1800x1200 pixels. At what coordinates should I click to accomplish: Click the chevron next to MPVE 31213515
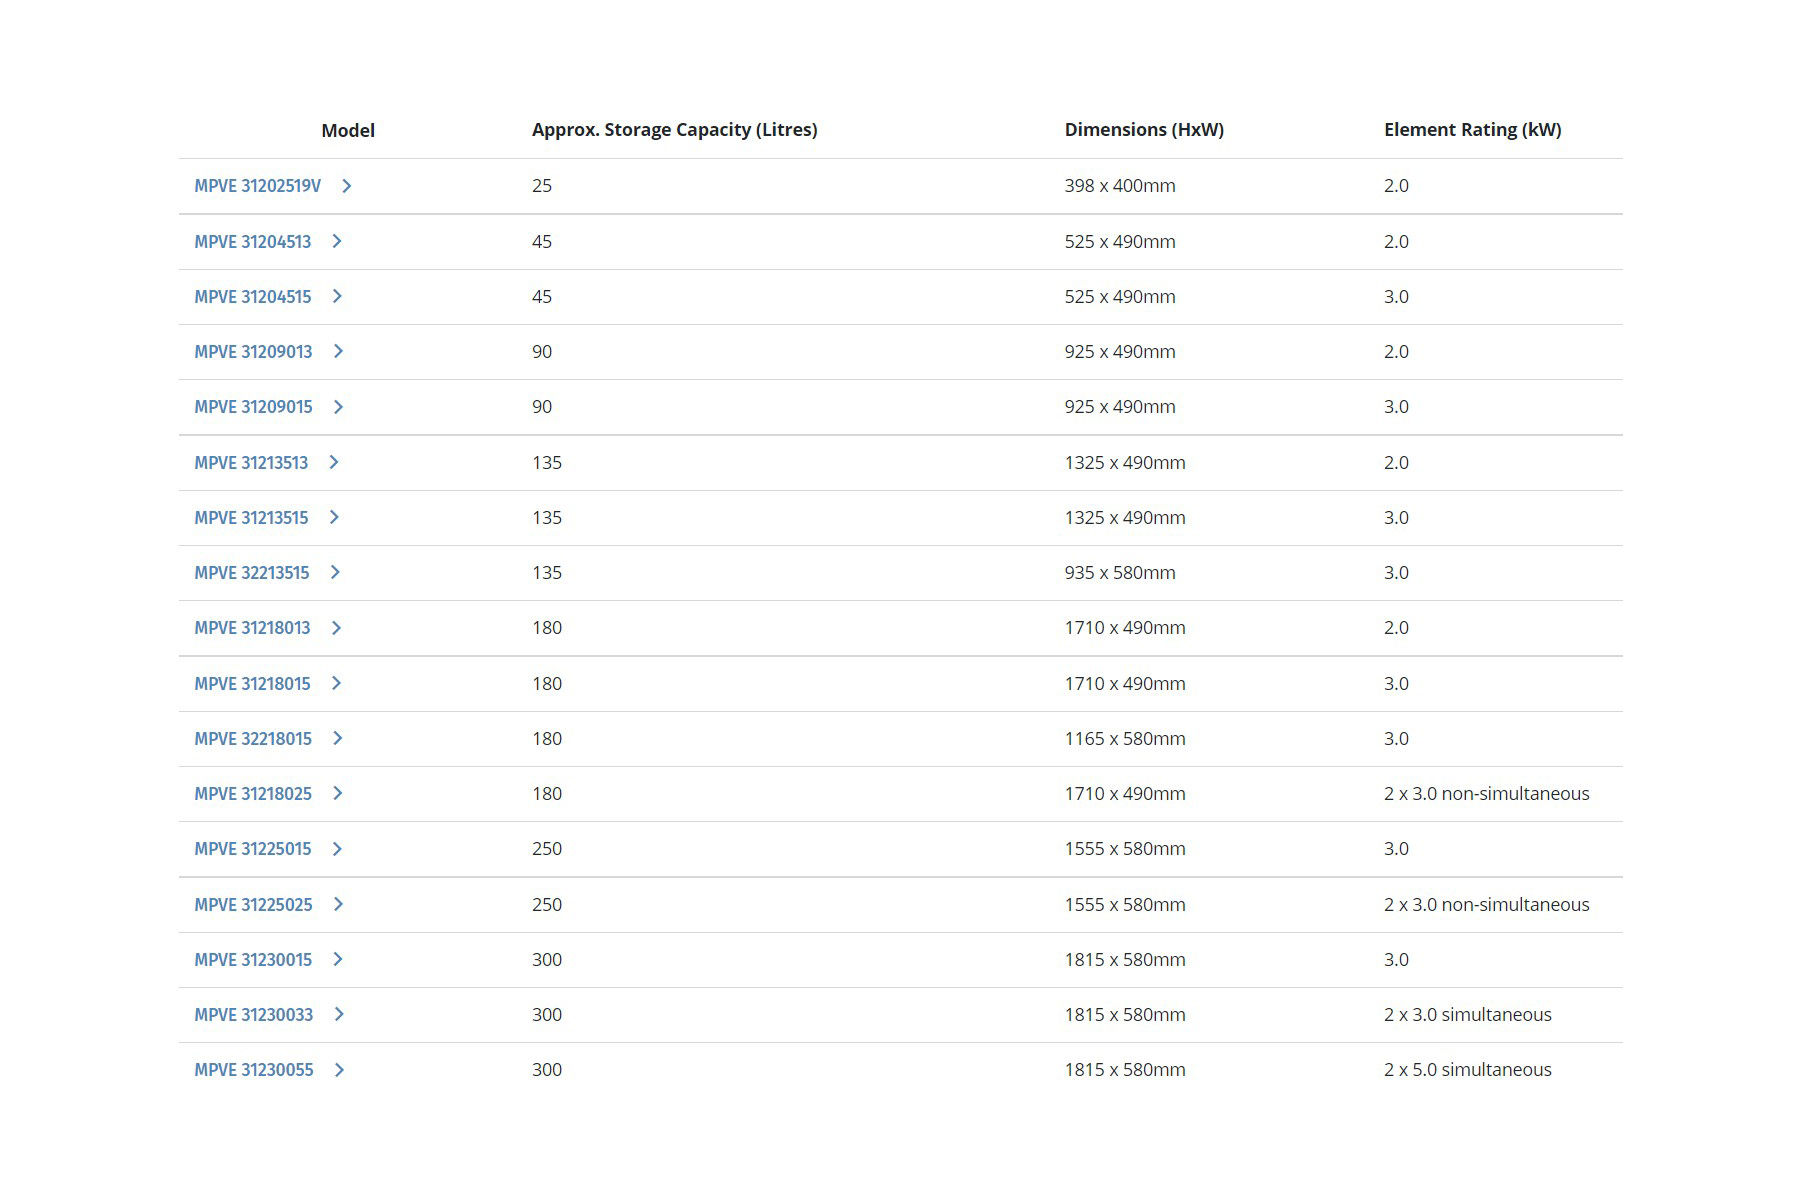pyautogui.click(x=334, y=518)
